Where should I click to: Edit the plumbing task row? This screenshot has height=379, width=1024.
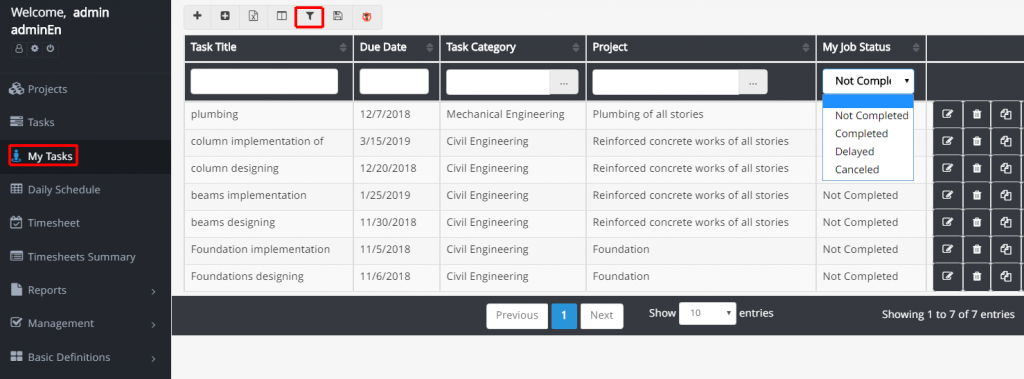point(947,114)
